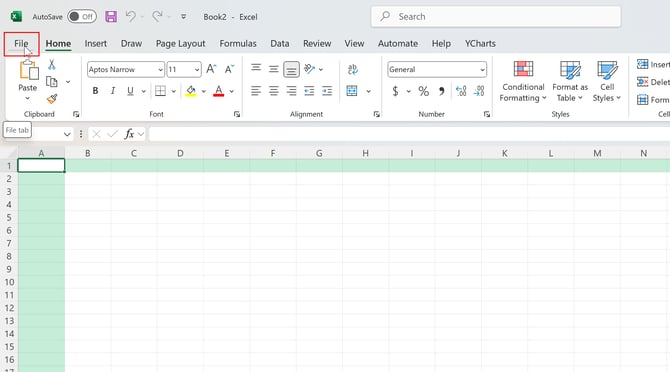This screenshot has width=670, height=372.
Task: Click the Excel app logo icon
Action: [16, 17]
